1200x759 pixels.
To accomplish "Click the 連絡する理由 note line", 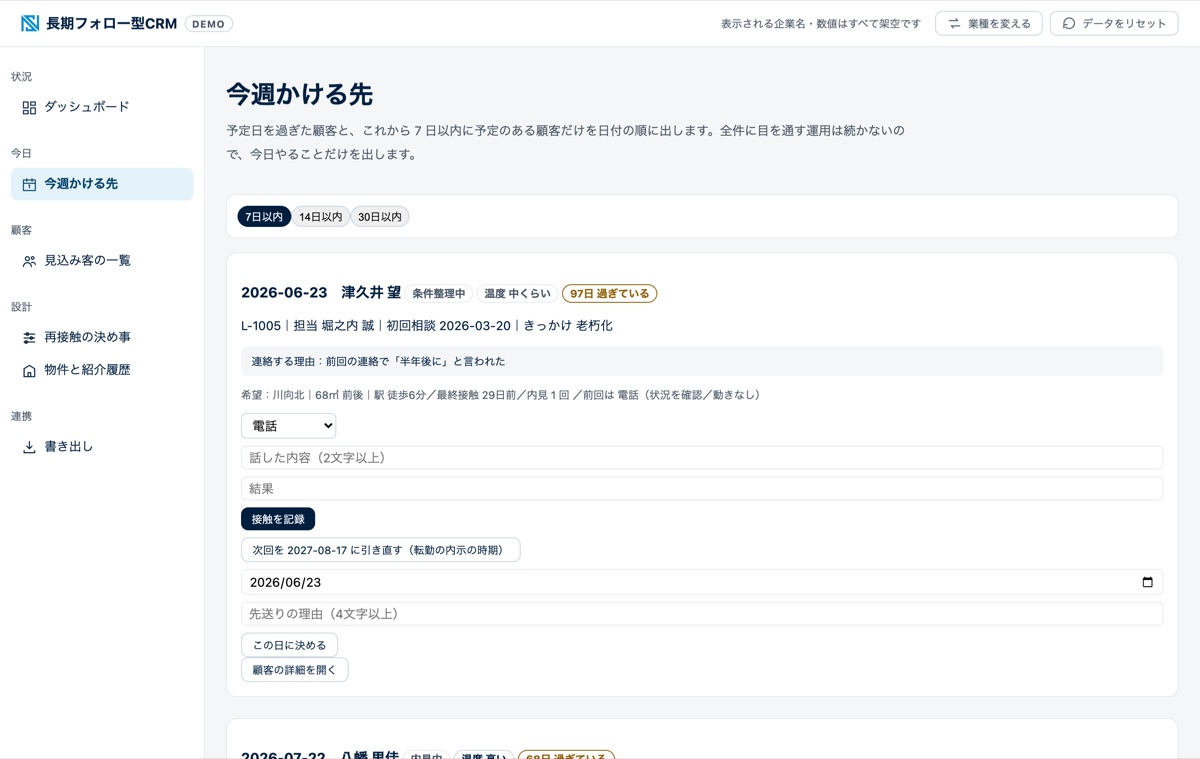I will tap(702, 361).
